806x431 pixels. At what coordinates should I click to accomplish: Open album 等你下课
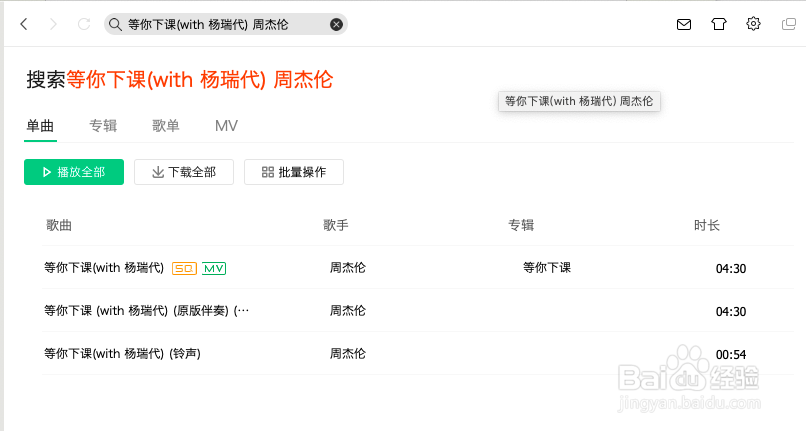547,268
